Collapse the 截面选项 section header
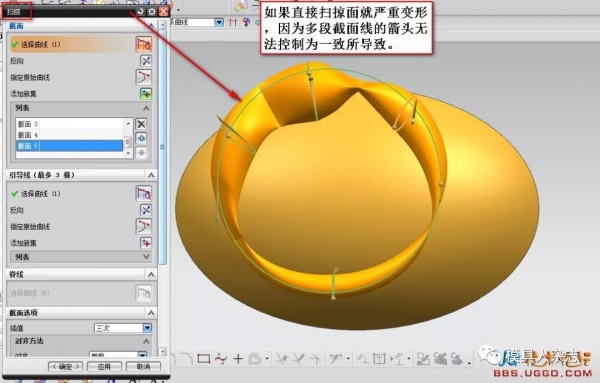The height and width of the screenshot is (383, 600). [x=151, y=313]
